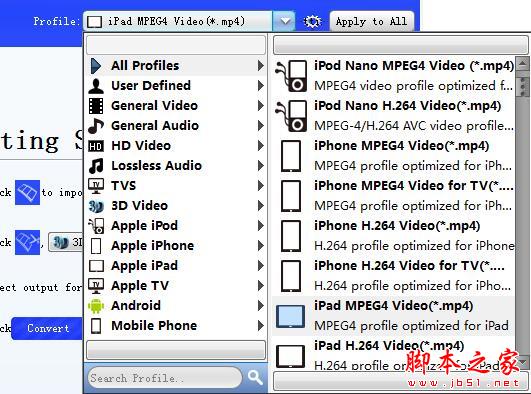Click the Apply to All button
The image size is (531, 394).
pos(371,21)
